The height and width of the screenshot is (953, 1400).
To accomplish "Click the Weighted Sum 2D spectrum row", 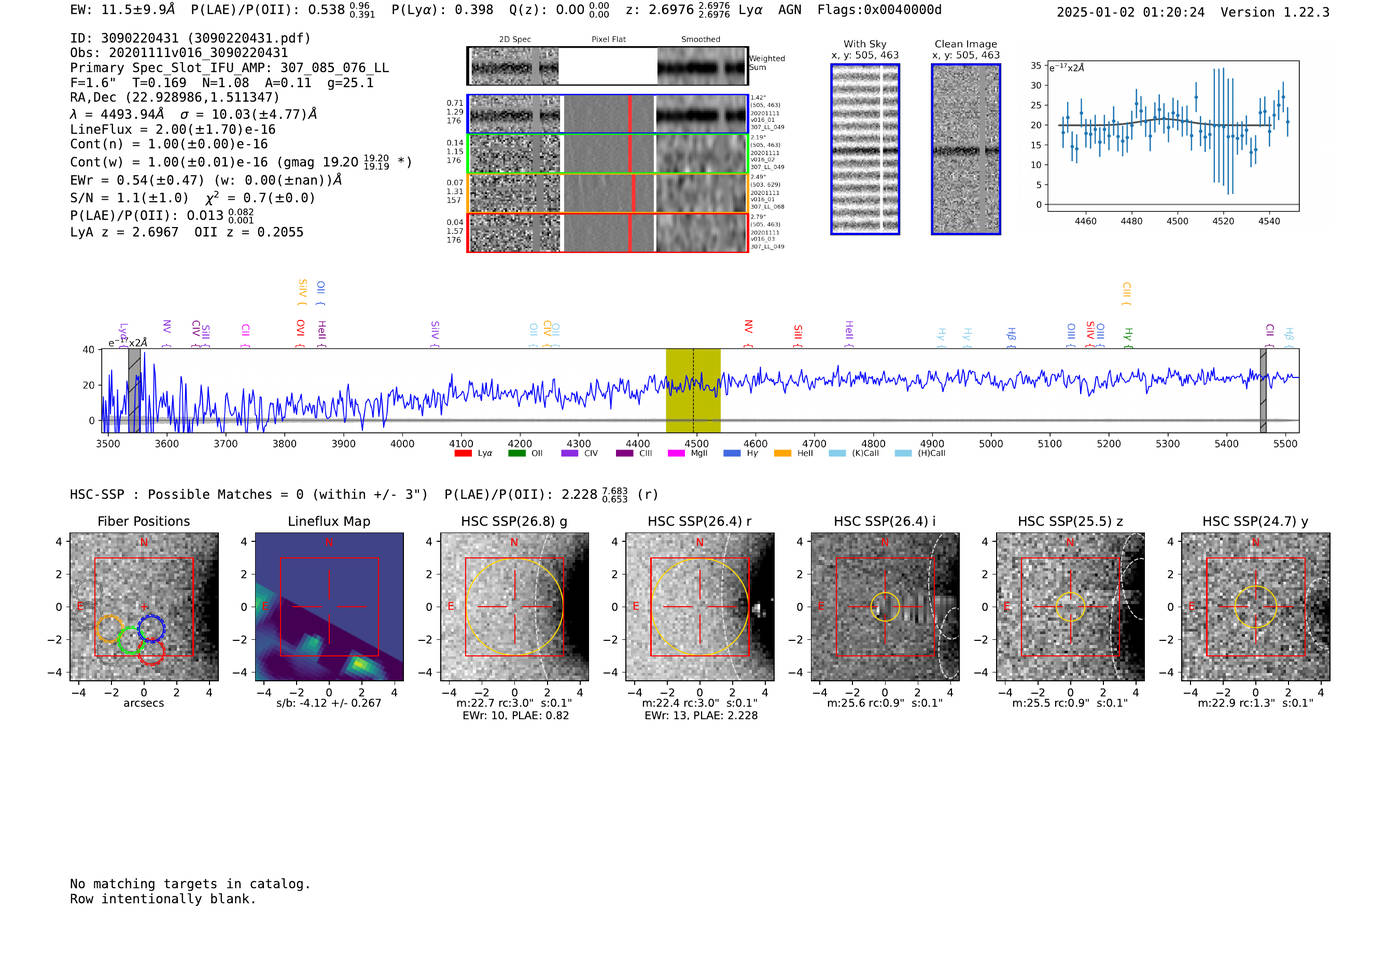I will coord(608,66).
